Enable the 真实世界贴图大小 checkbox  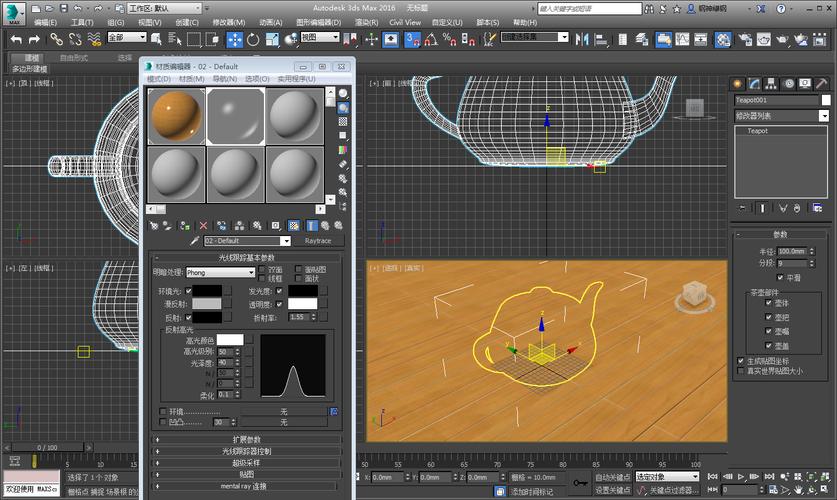tap(741, 371)
